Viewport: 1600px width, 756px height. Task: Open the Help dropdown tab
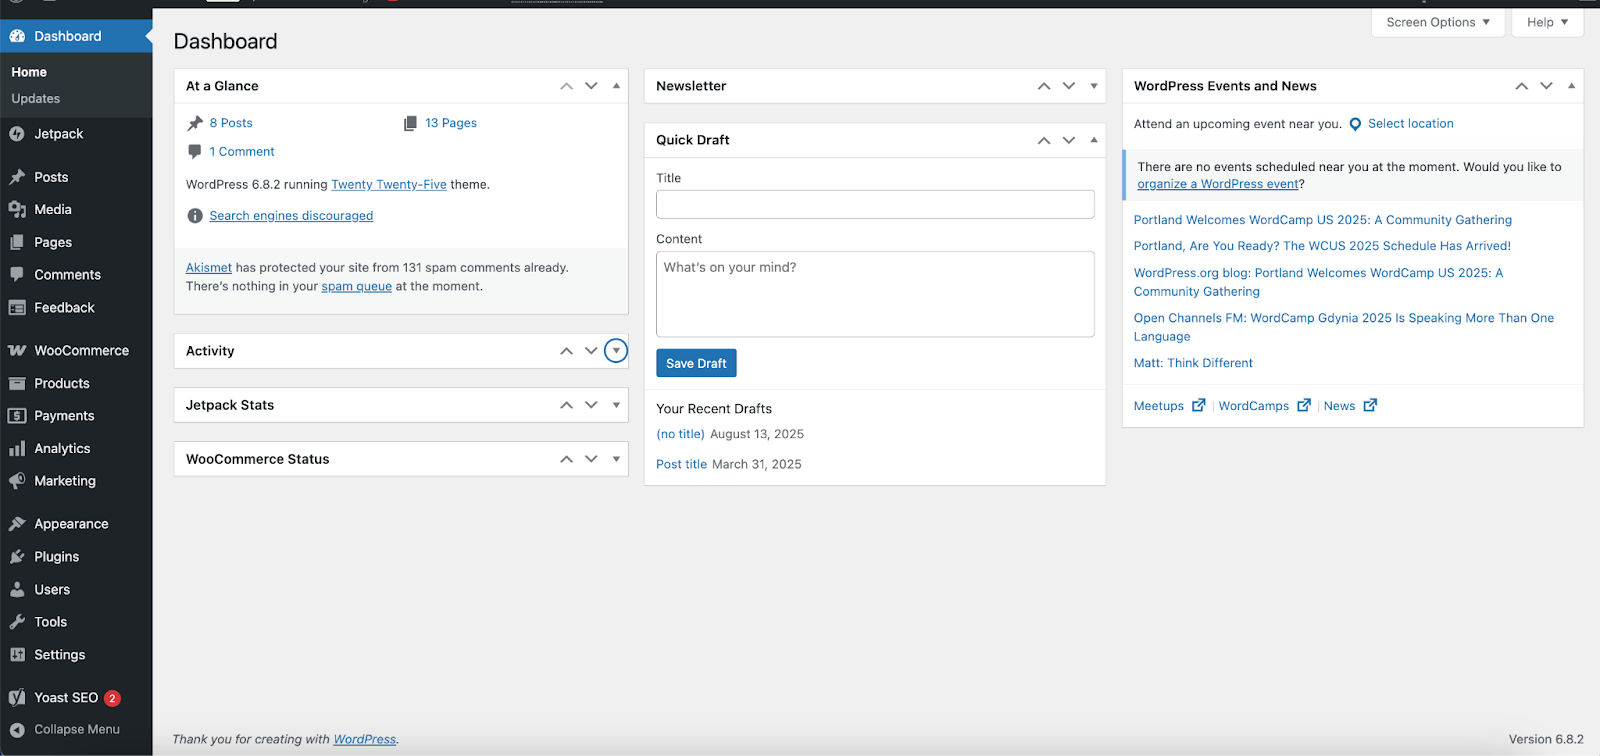click(1547, 22)
